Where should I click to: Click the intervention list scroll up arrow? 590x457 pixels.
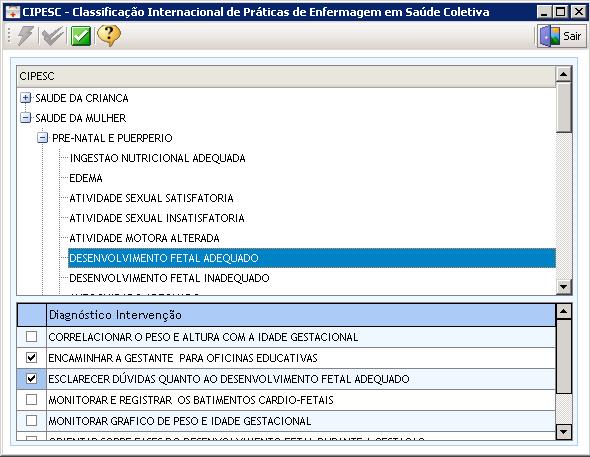click(563, 311)
